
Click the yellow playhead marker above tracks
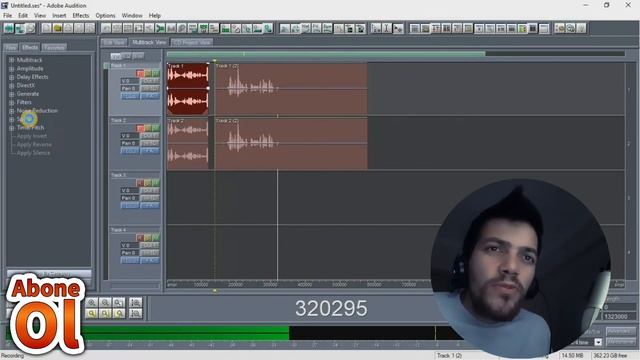click(x=215, y=60)
